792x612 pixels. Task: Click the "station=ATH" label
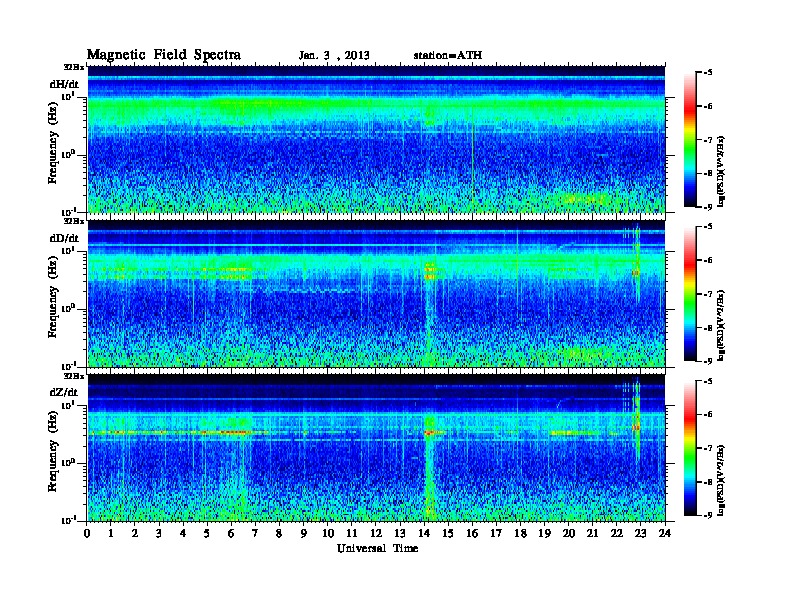click(448, 55)
